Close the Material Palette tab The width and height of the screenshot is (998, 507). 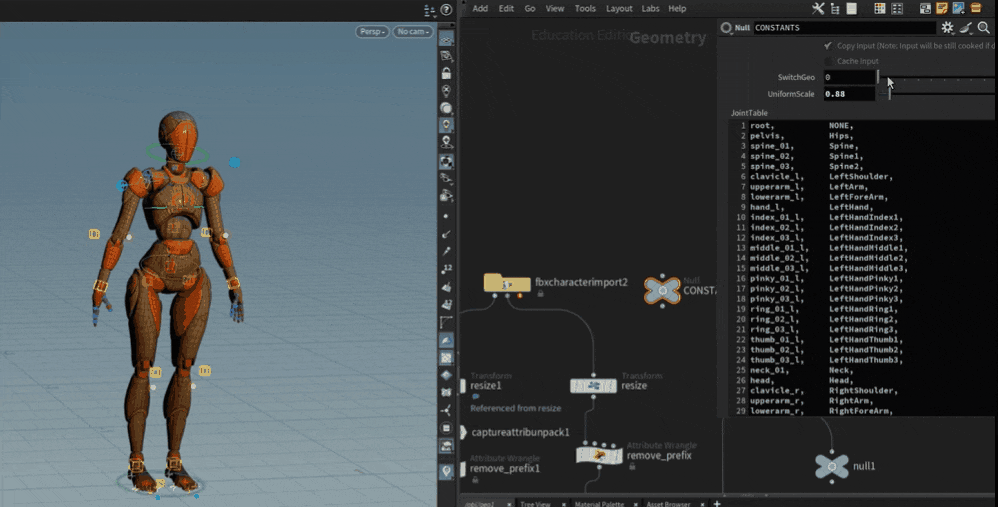pos(635,504)
